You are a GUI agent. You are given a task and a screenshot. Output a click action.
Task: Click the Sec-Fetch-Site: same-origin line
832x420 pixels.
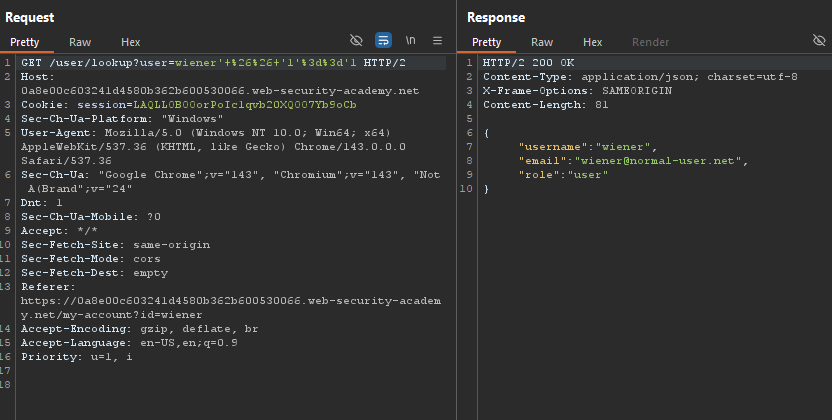115,244
